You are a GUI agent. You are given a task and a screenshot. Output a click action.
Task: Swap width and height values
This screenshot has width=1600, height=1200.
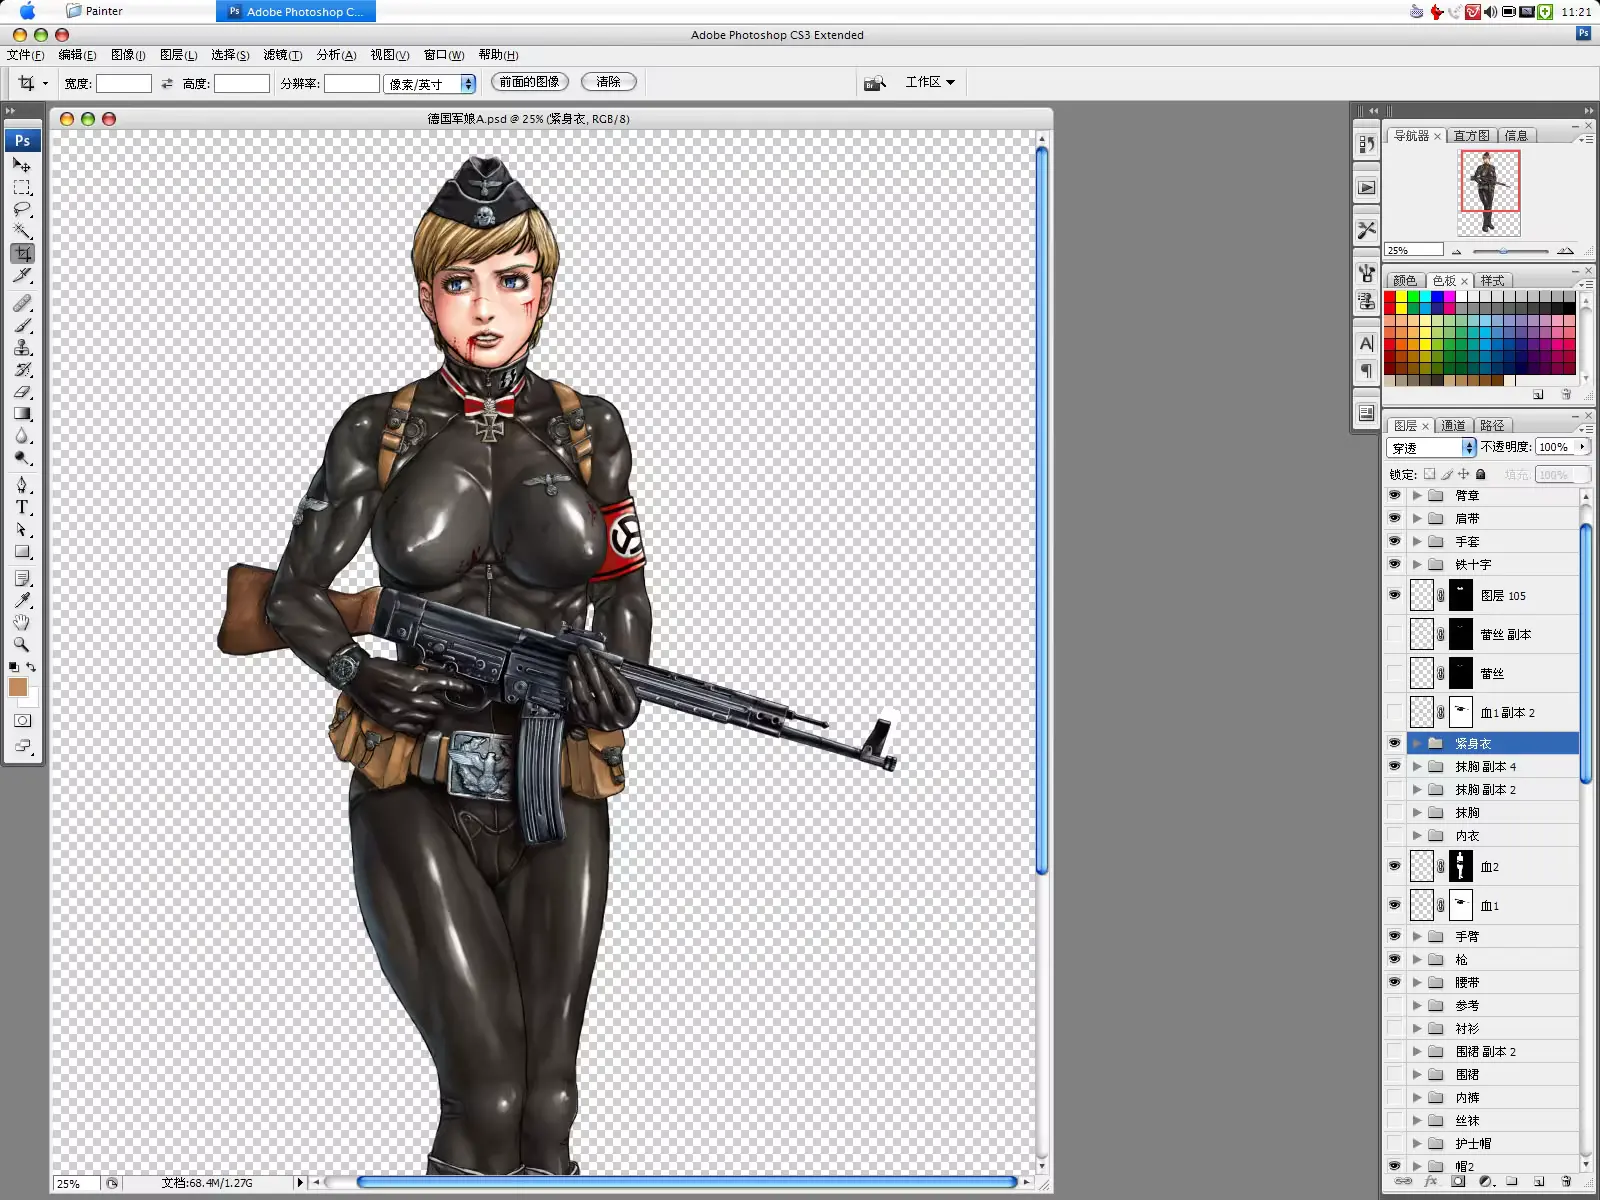[x=167, y=84]
